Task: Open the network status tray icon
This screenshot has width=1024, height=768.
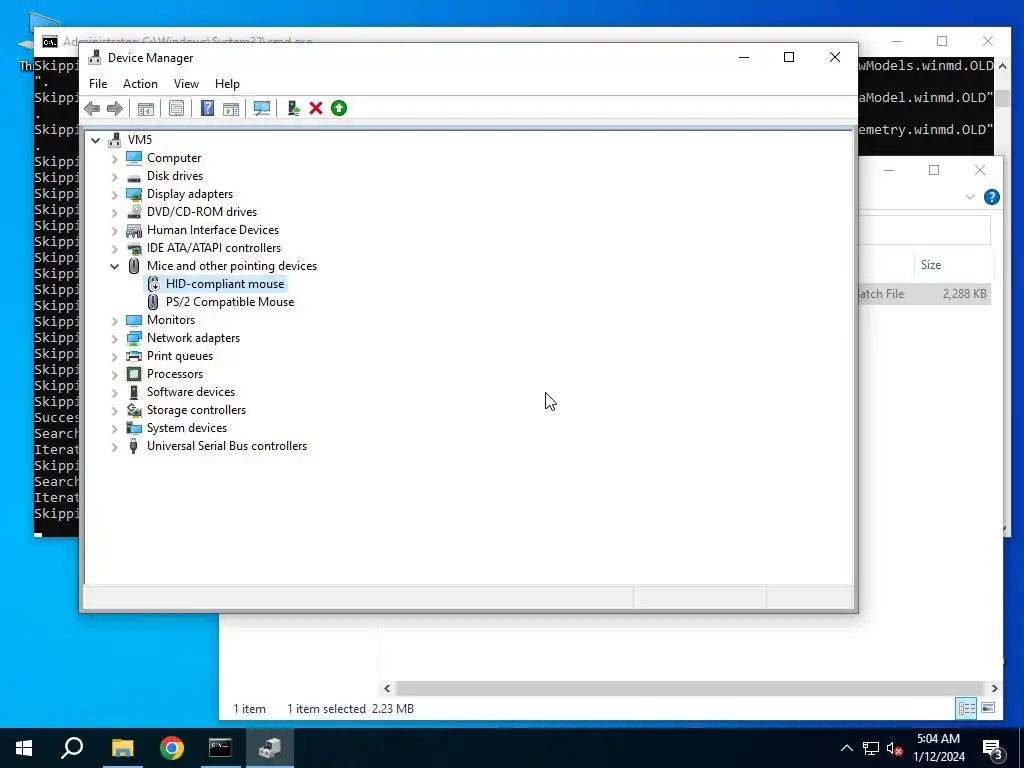Action: [871, 748]
